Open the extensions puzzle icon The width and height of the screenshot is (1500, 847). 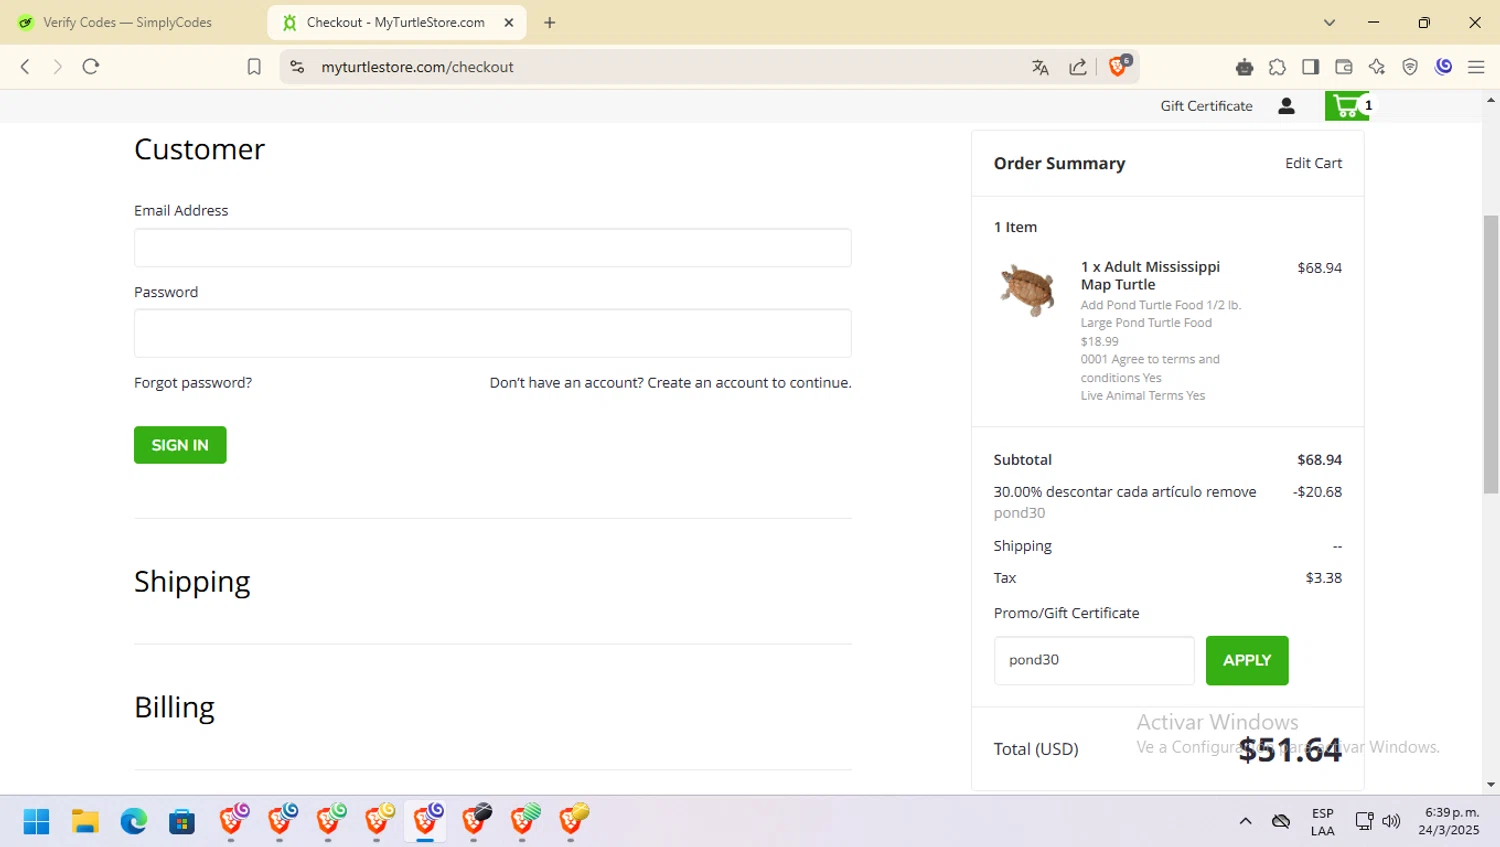click(x=1277, y=67)
